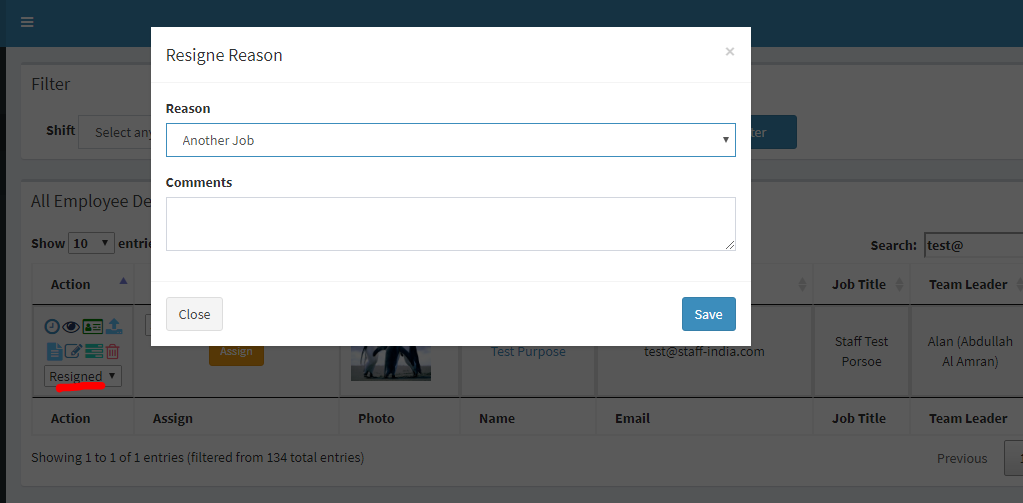Image resolution: width=1023 pixels, height=503 pixels.
Task: Open the Show entries count dropdown
Action: point(91,243)
